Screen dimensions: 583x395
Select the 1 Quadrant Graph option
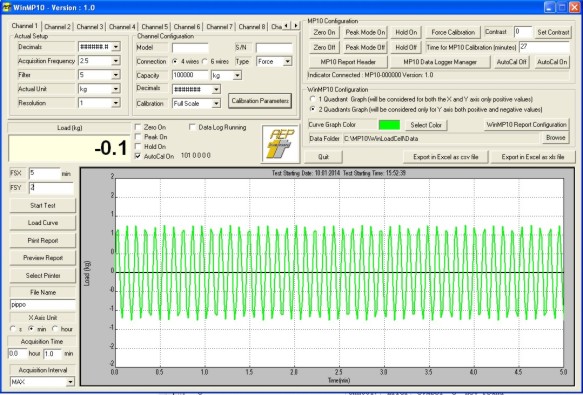tap(313, 99)
